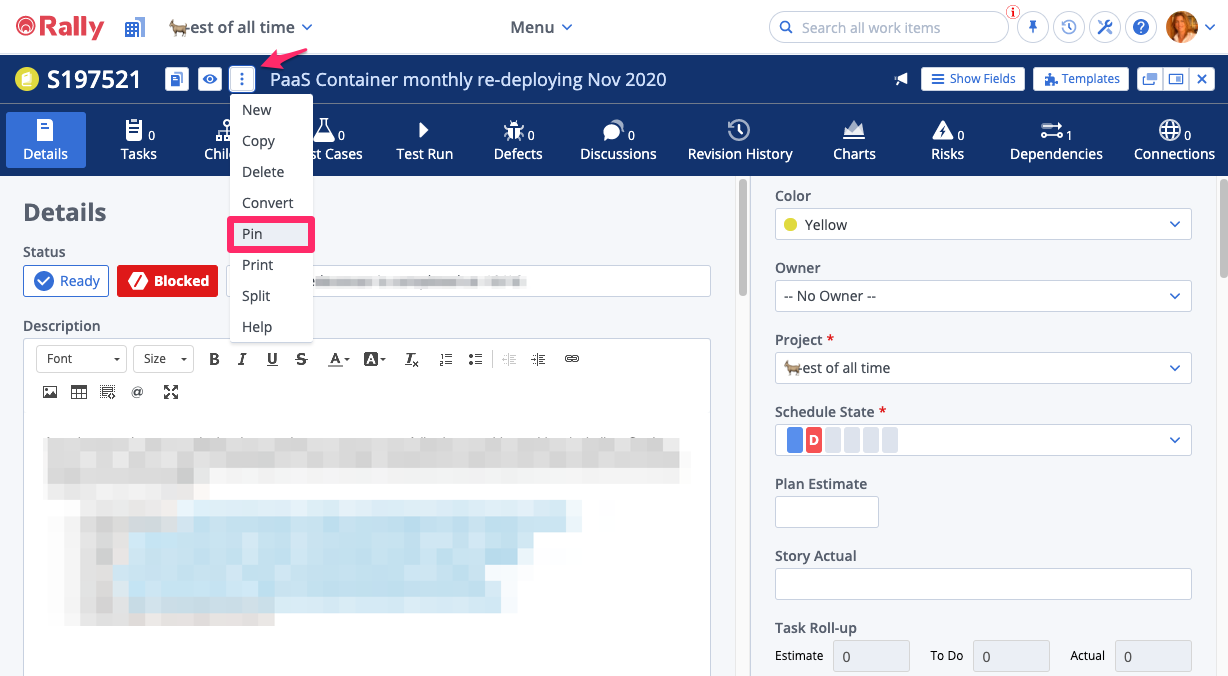
Task: Click the watch eye icon in story header
Action: 209,78
